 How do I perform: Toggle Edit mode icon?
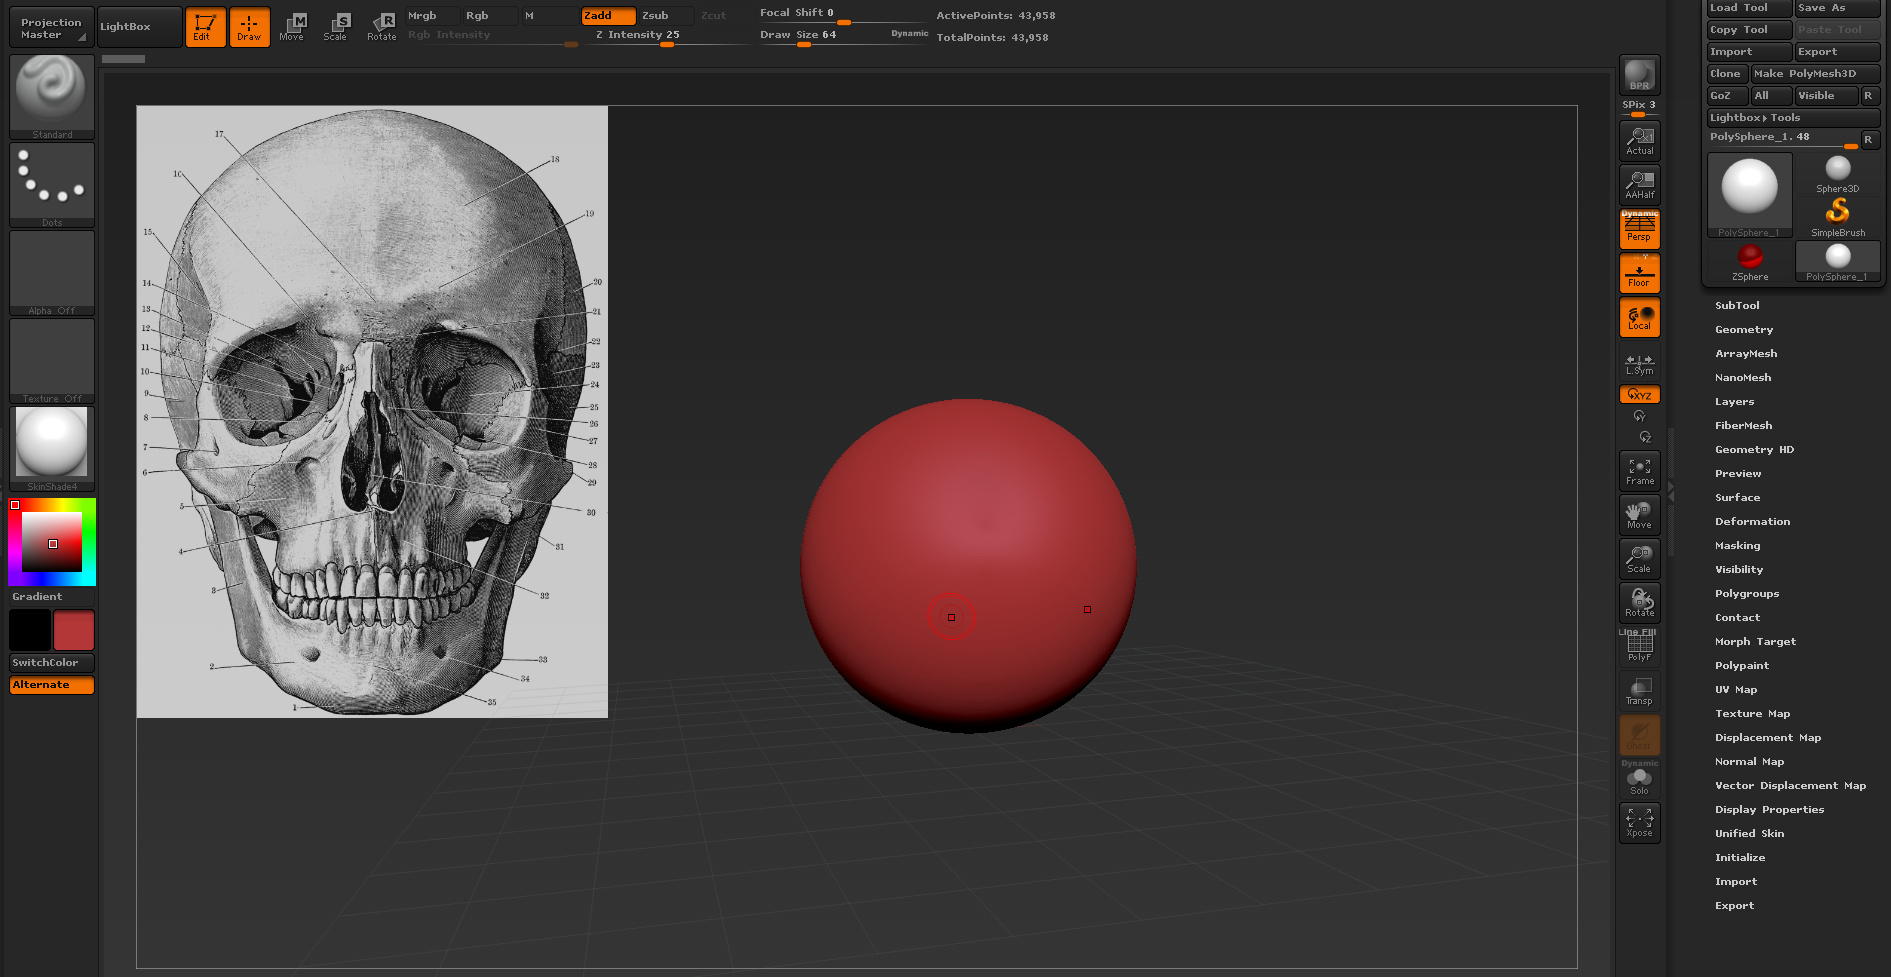coord(205,27)
